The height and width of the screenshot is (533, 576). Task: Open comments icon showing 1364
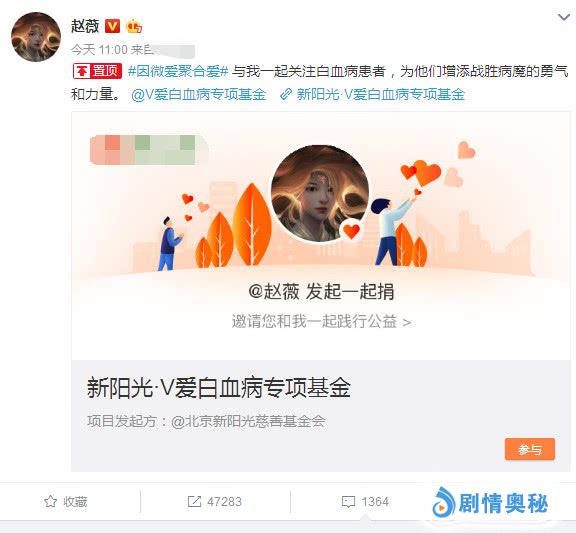coord(348,502)
